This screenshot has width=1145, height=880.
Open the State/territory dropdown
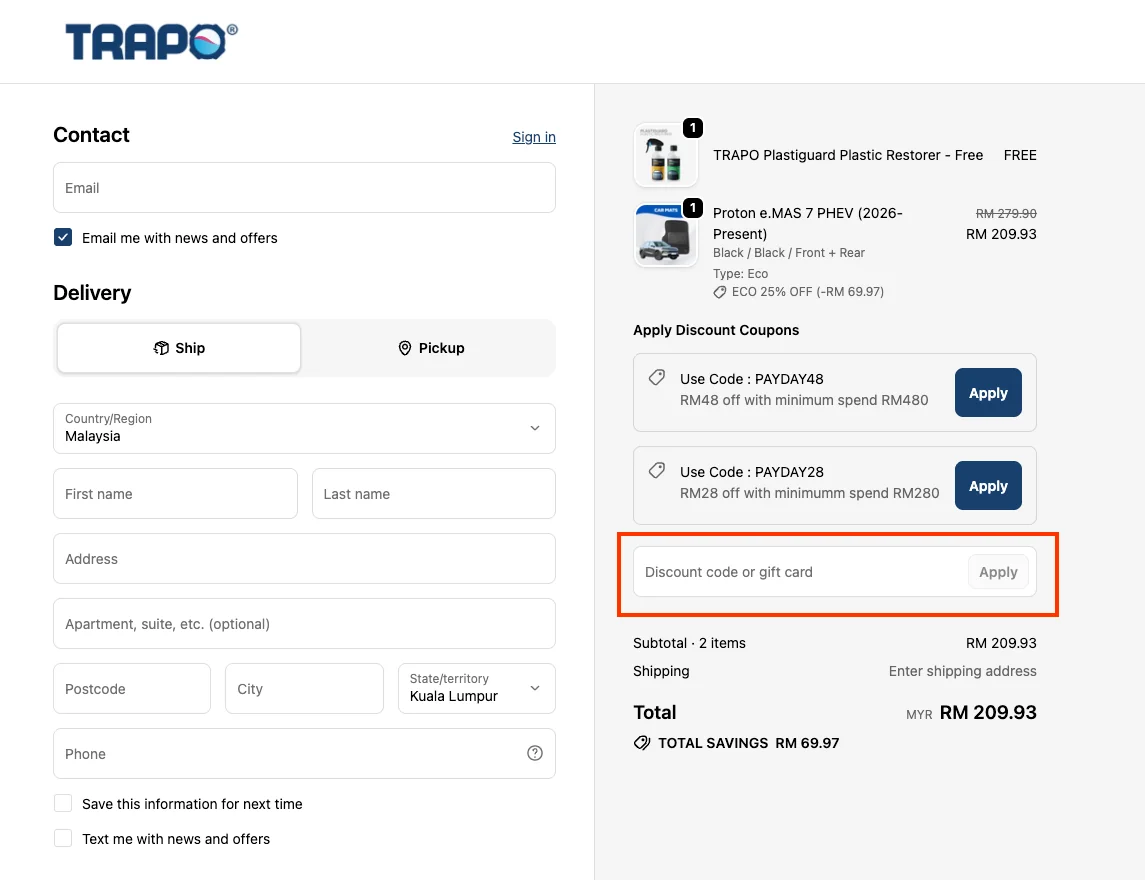pos(477,688)
